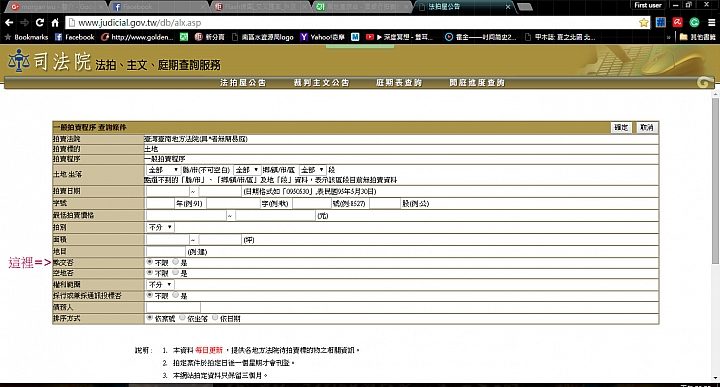The image size is (720, 387).
Task: Expand the 縣/市 dropdown
Action: coord(163,170)
